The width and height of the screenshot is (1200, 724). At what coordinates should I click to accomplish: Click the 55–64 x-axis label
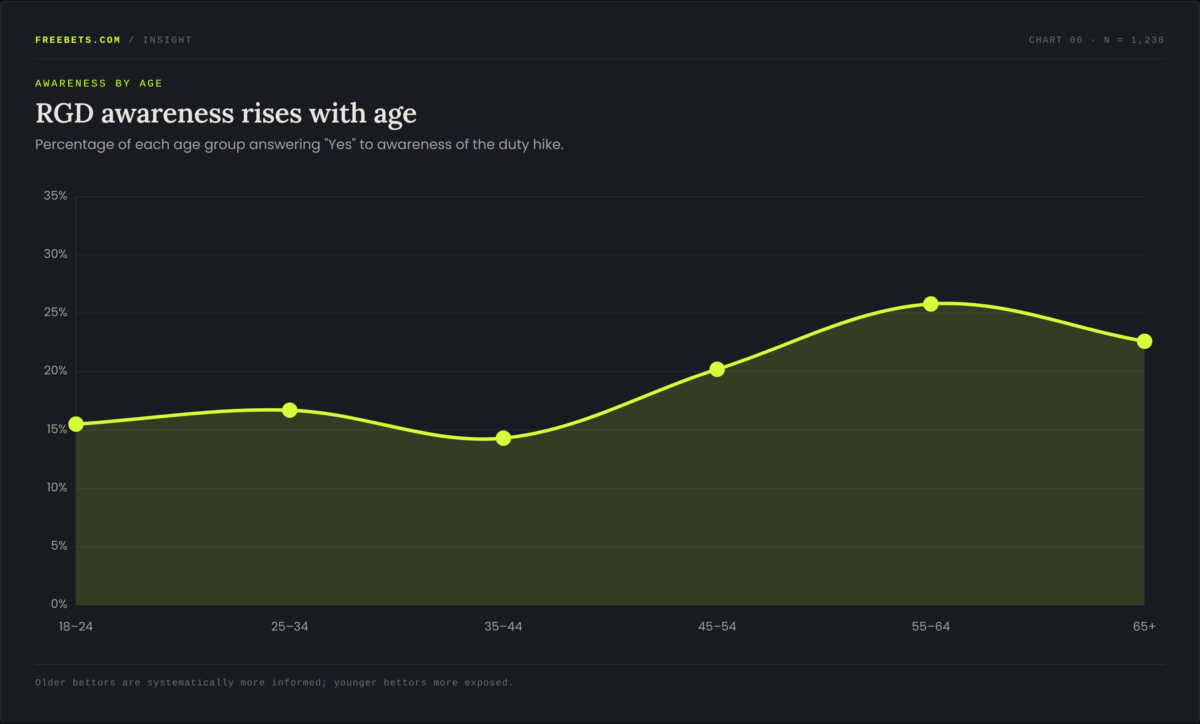(x=931, y=626)
